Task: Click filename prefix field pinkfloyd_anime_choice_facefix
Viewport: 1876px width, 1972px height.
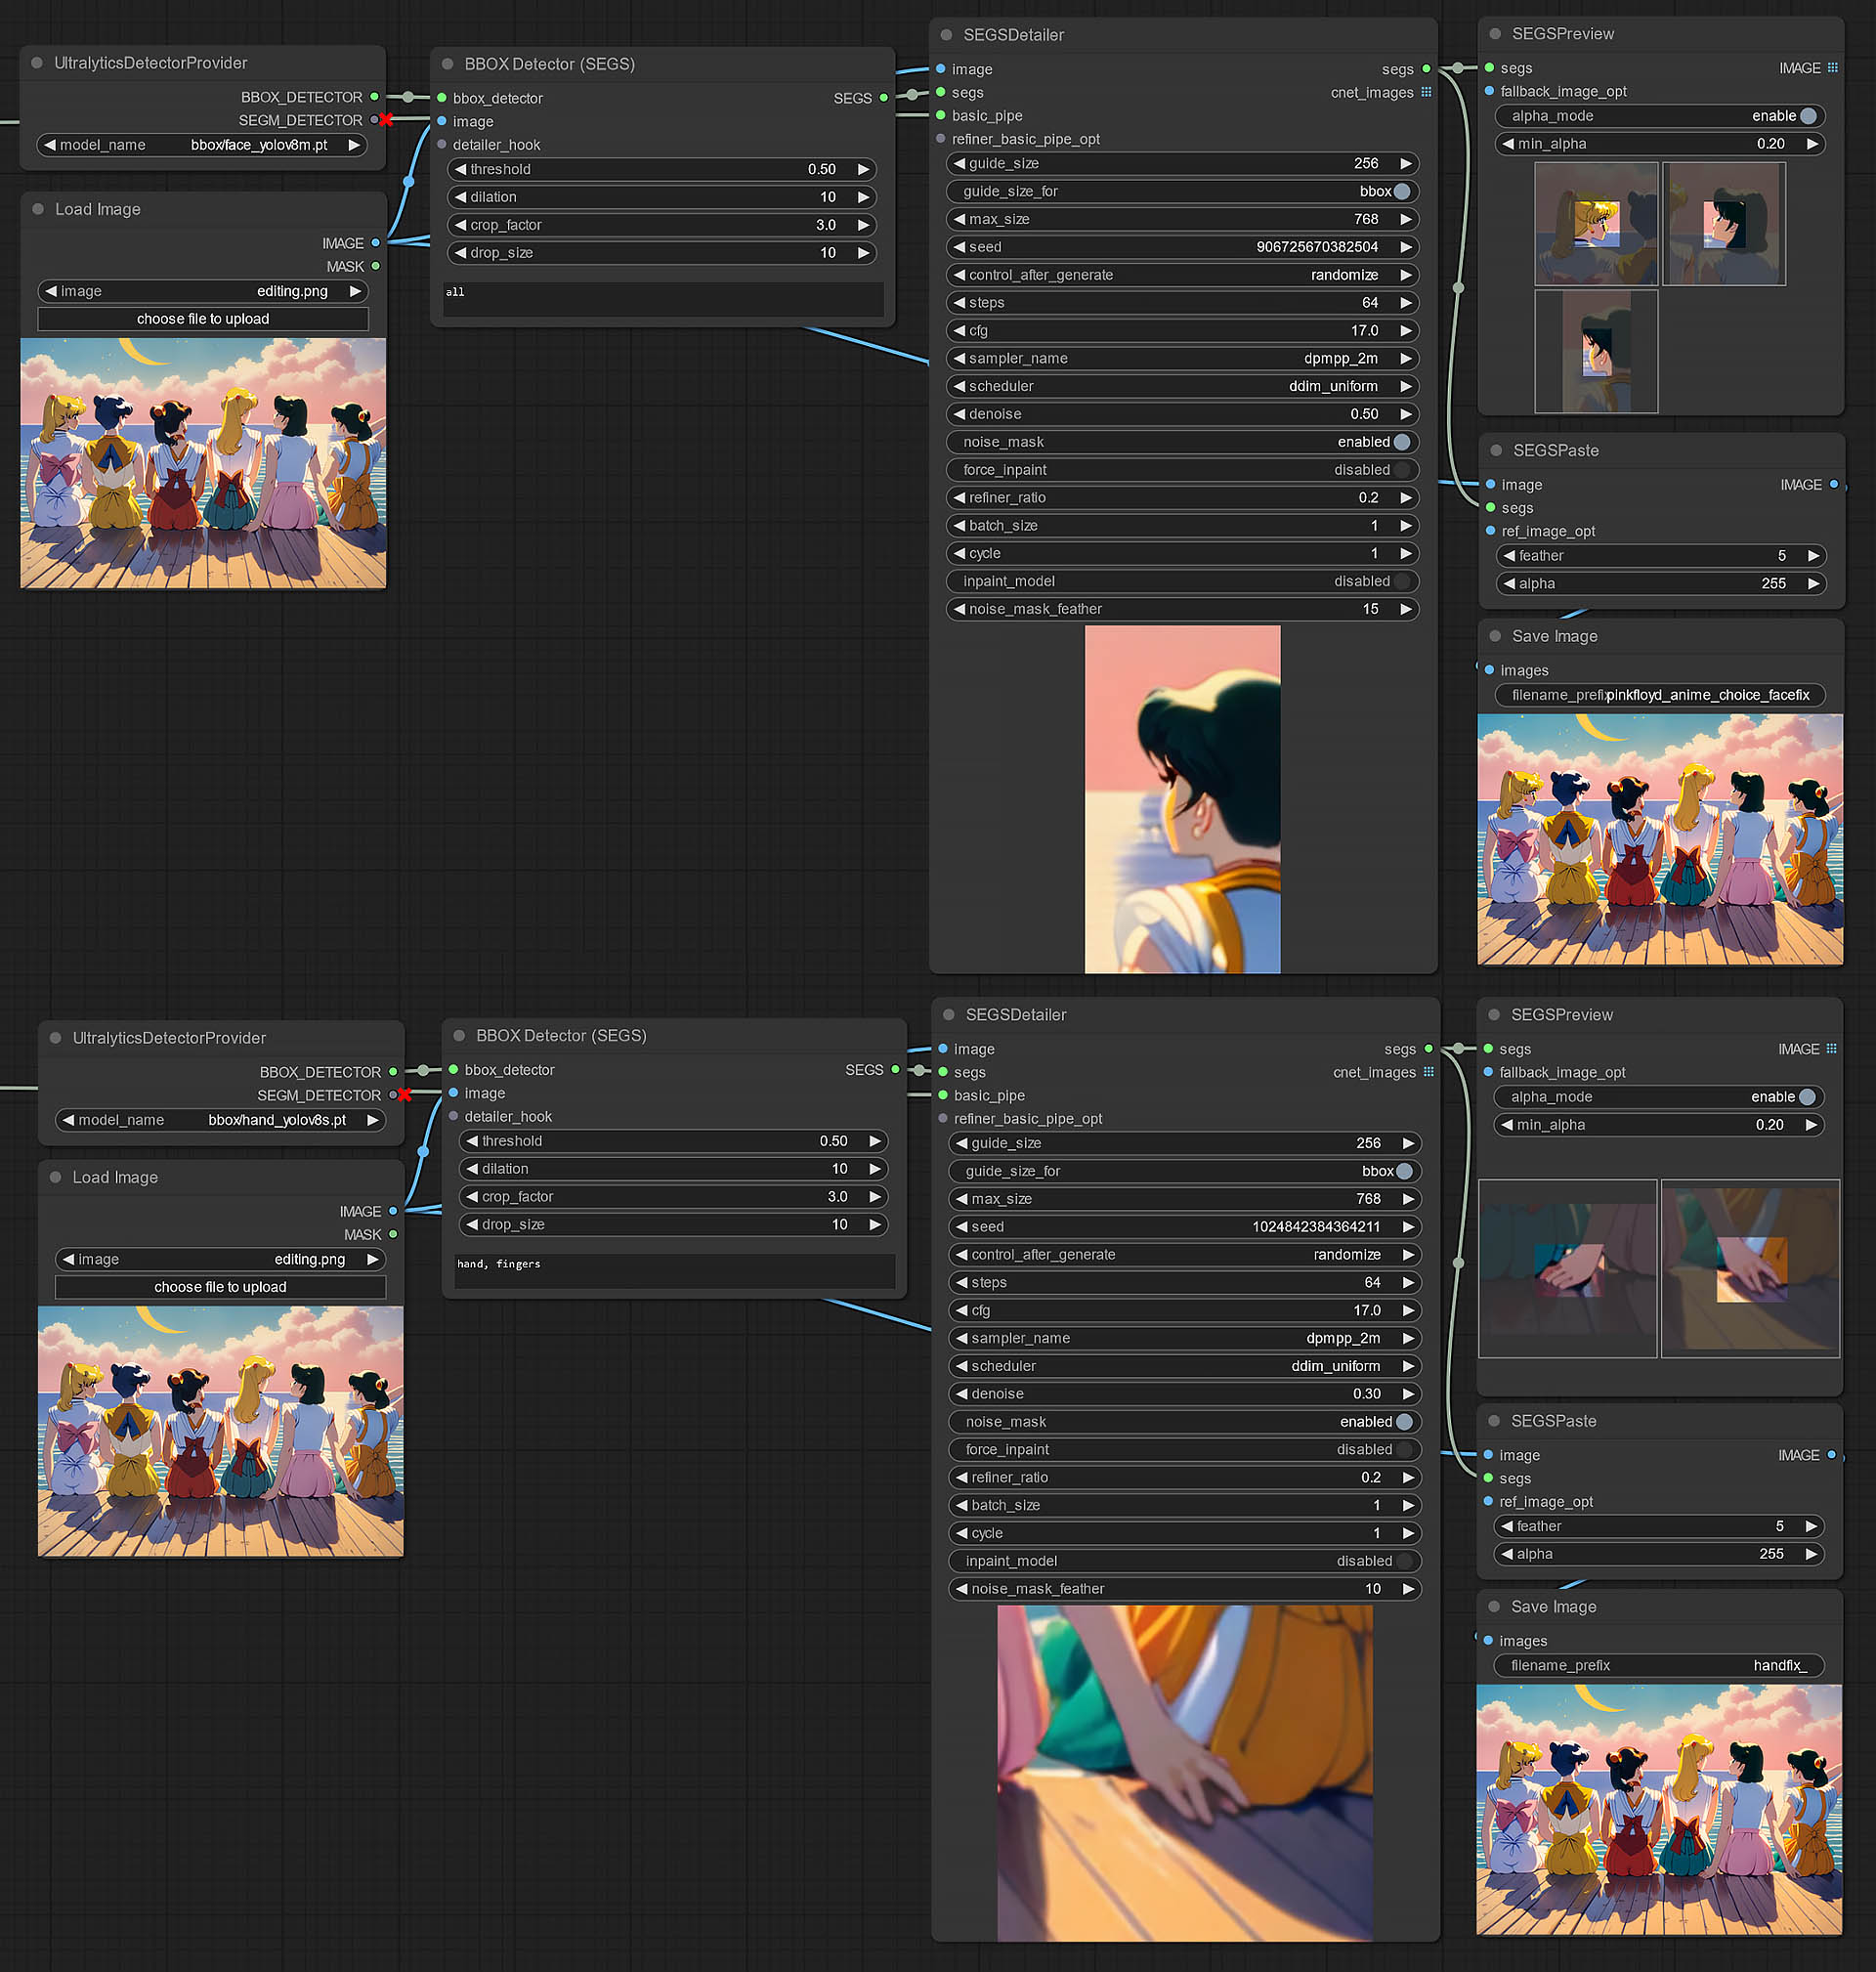Action: (x=1660, y=695)
